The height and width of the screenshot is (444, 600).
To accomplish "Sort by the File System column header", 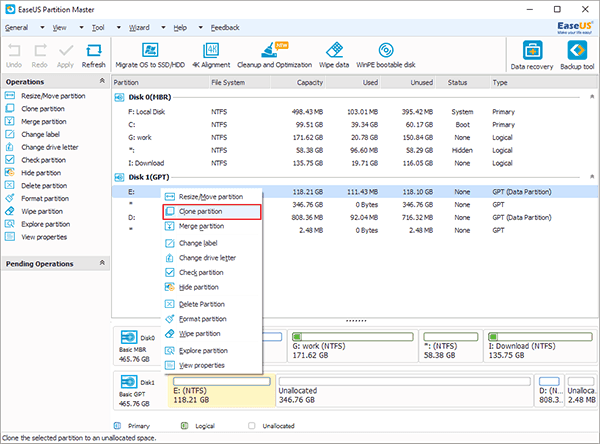I will click(240, 82).
